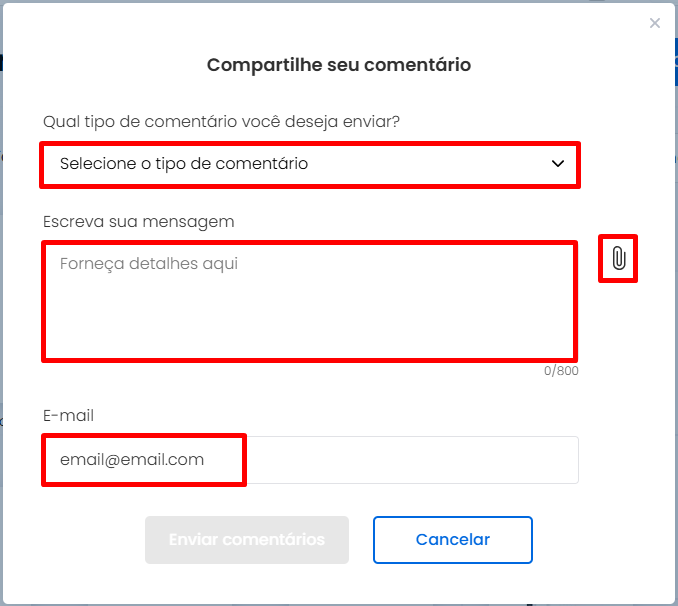Image resolution: width=678 pixels, height=606 pixels.
Task: Click the 'Escreva sua mensagem' label
Action: point(138,222)
